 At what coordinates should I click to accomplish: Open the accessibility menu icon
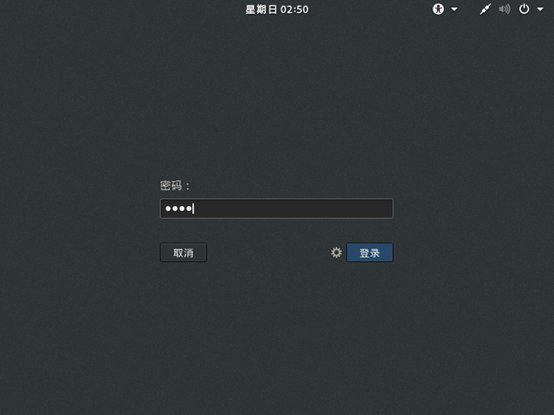(438, 9)
